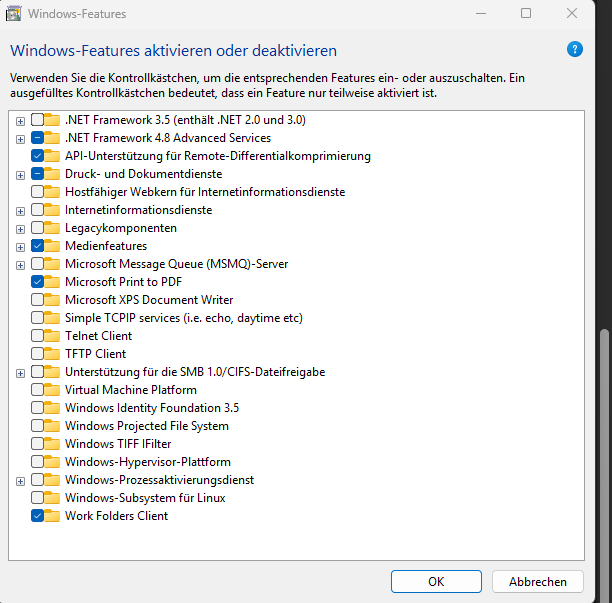The width and height of the screenshot is (612, 603).
Task: Close the Windows-Features dialog
Action: (572, 13)
